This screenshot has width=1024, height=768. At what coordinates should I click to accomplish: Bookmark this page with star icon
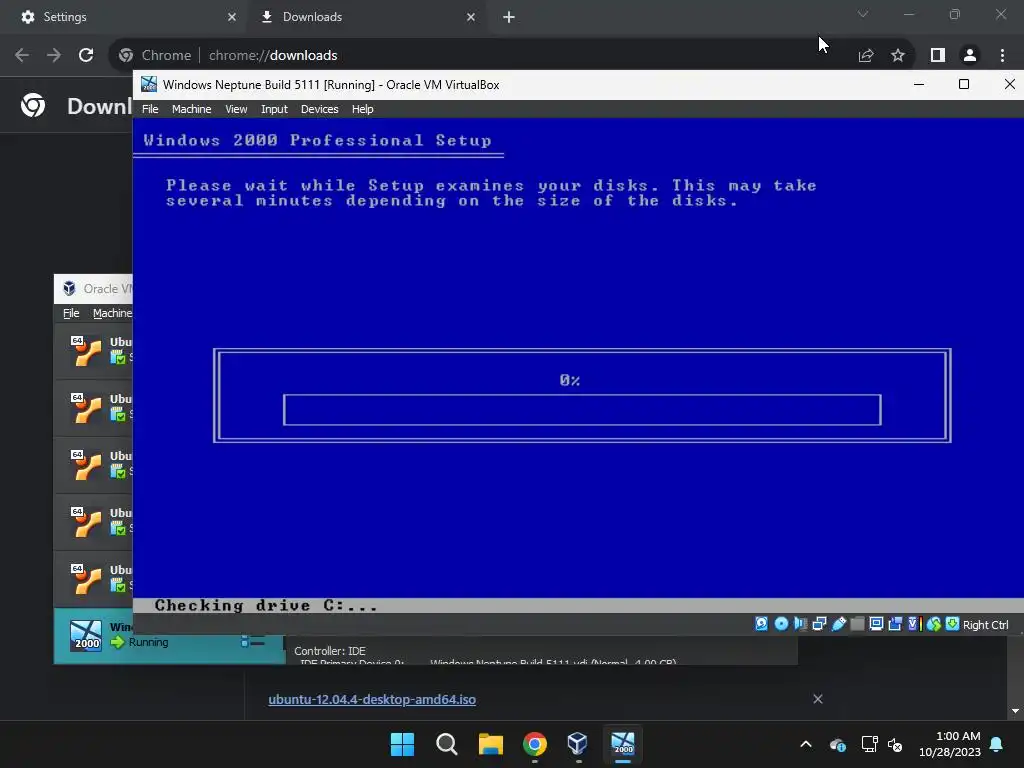coord(898,56)
